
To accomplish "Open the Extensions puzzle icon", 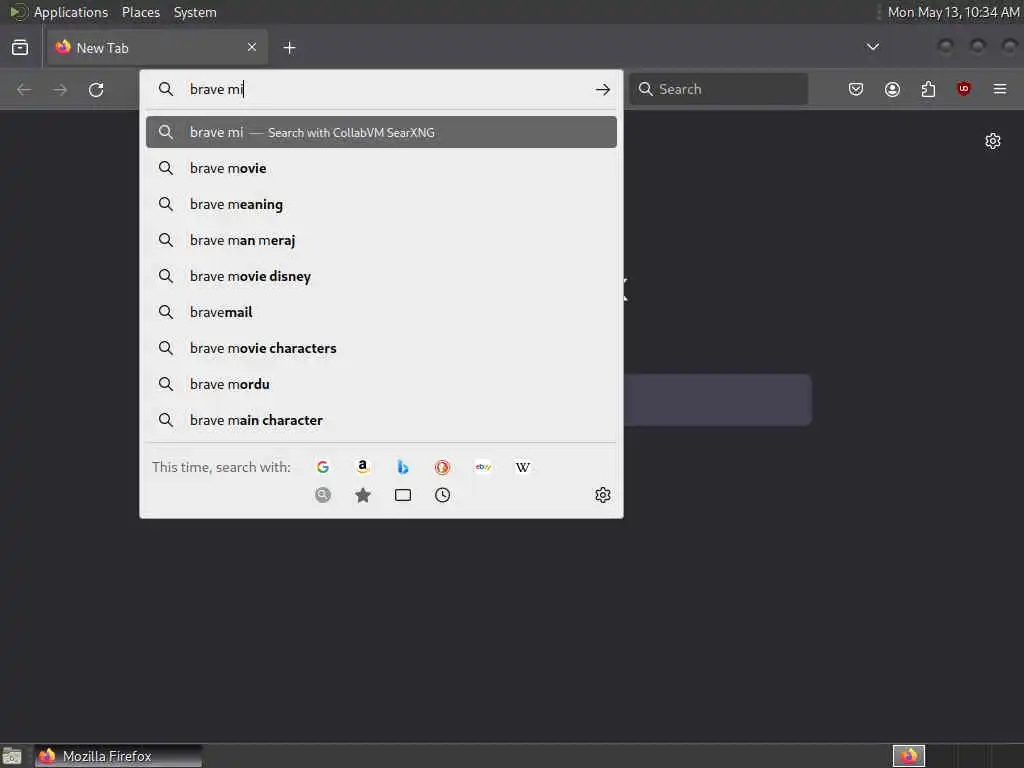I will 928,89.
